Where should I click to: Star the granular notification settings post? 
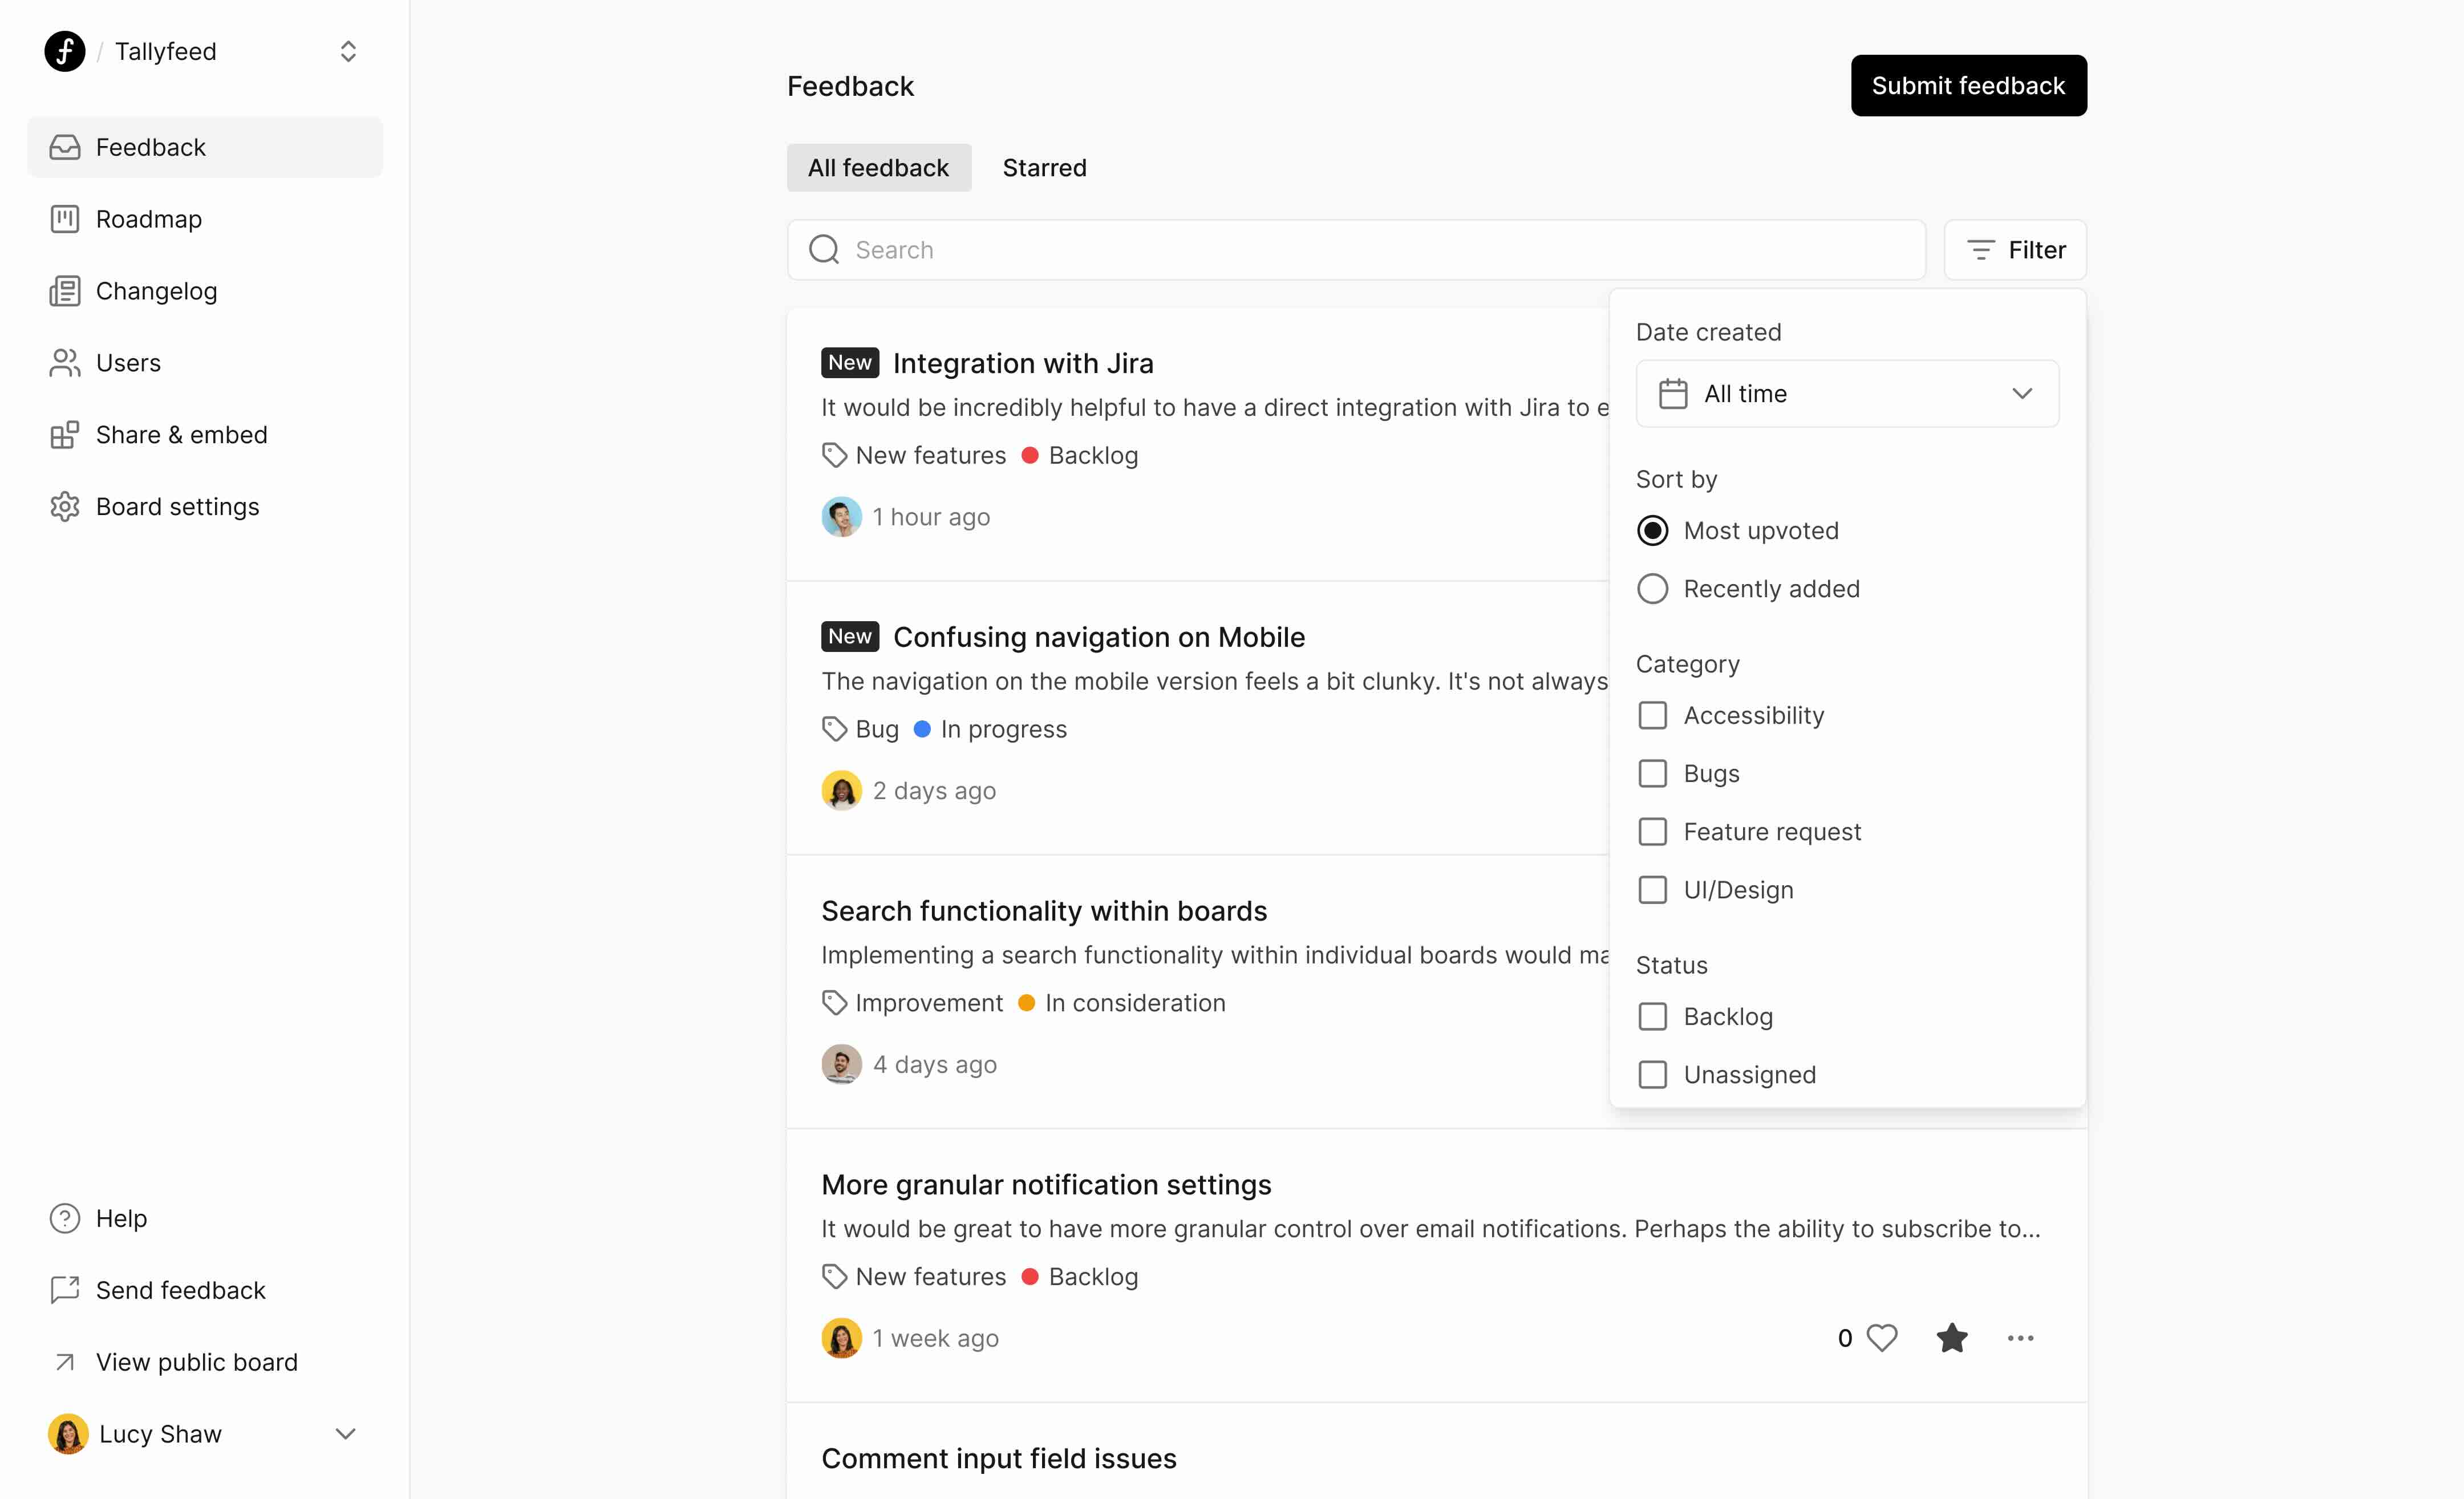1951,1338
